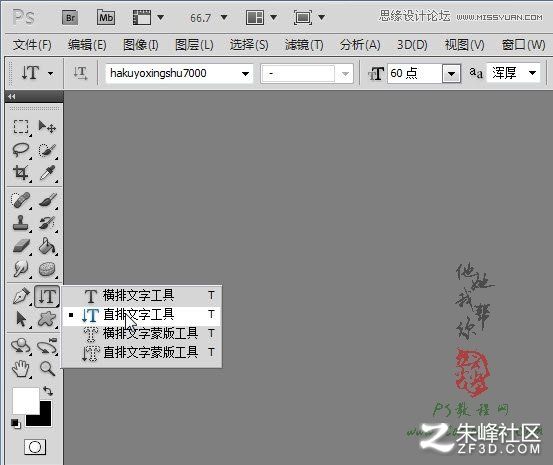Select the Zoom magnifier tool
Screen dimensions: 553x465
pos(47,369)
